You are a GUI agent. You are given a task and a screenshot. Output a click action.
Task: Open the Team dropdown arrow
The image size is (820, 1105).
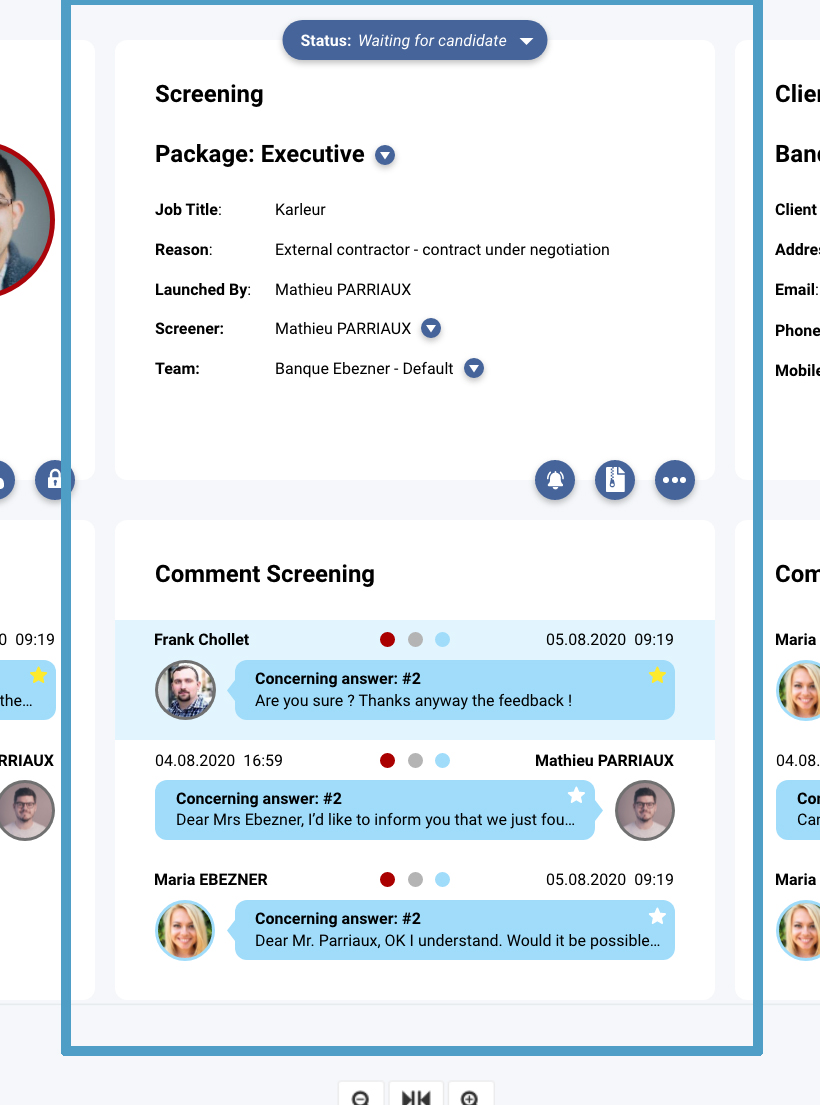(x=474, y=369)
